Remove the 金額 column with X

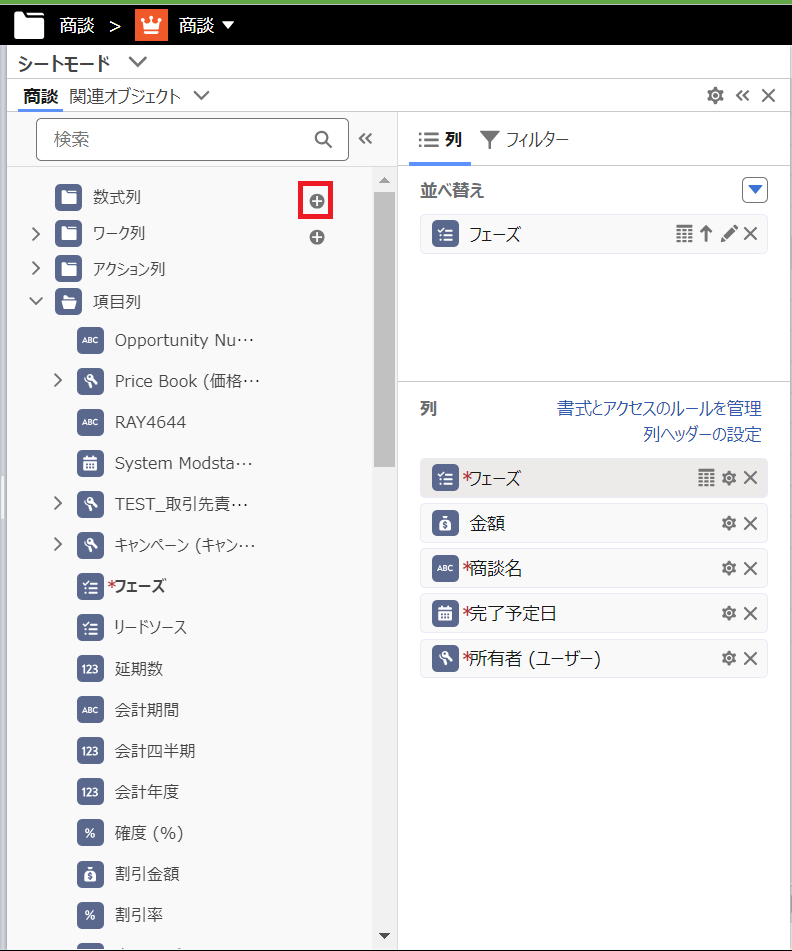[750, 523]
